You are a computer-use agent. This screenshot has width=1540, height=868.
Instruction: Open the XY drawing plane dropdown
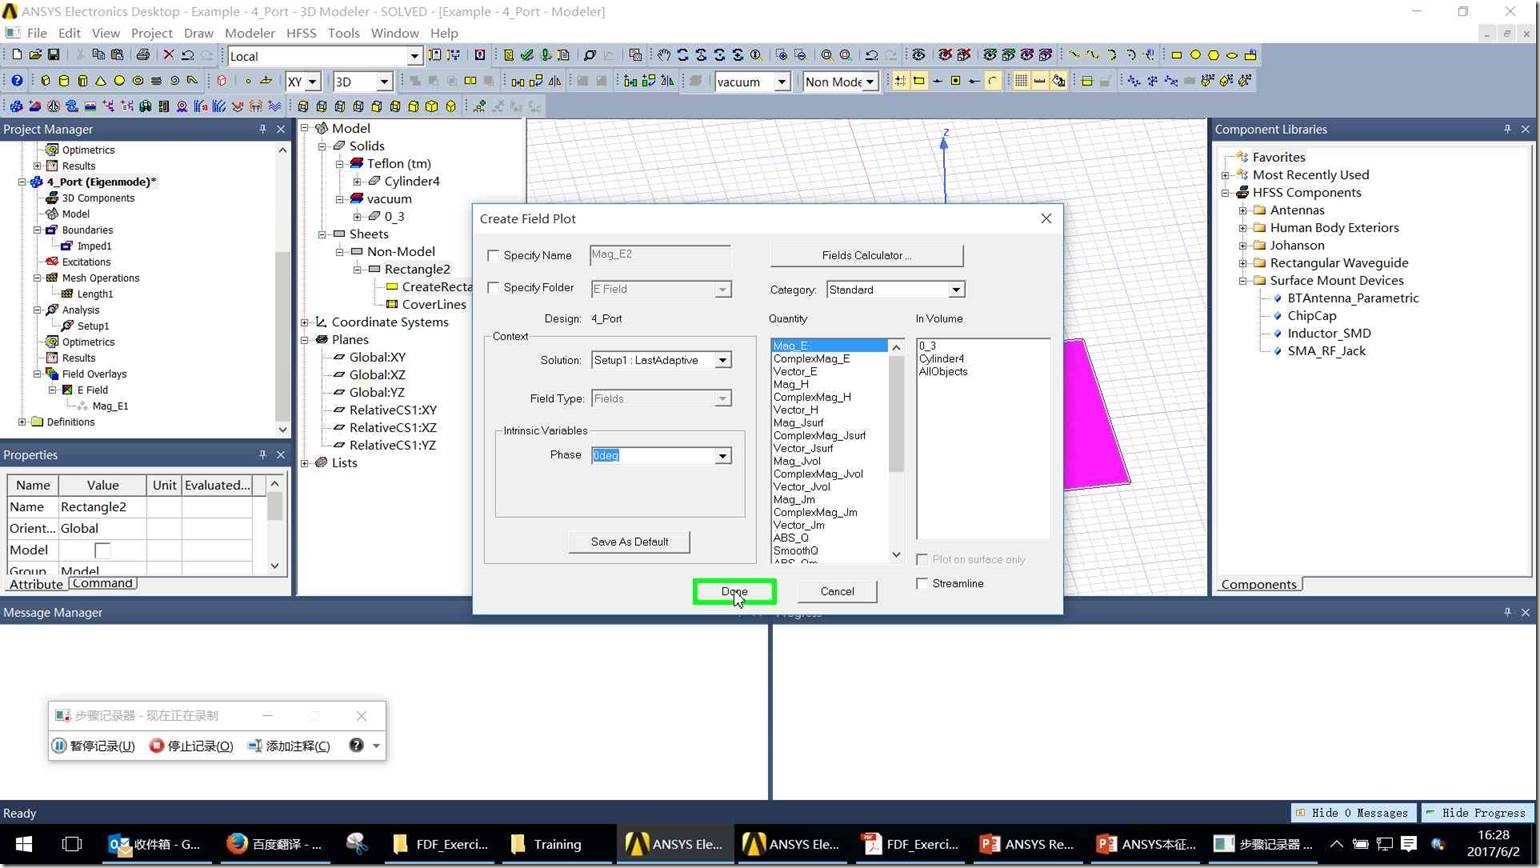point(312,82)
